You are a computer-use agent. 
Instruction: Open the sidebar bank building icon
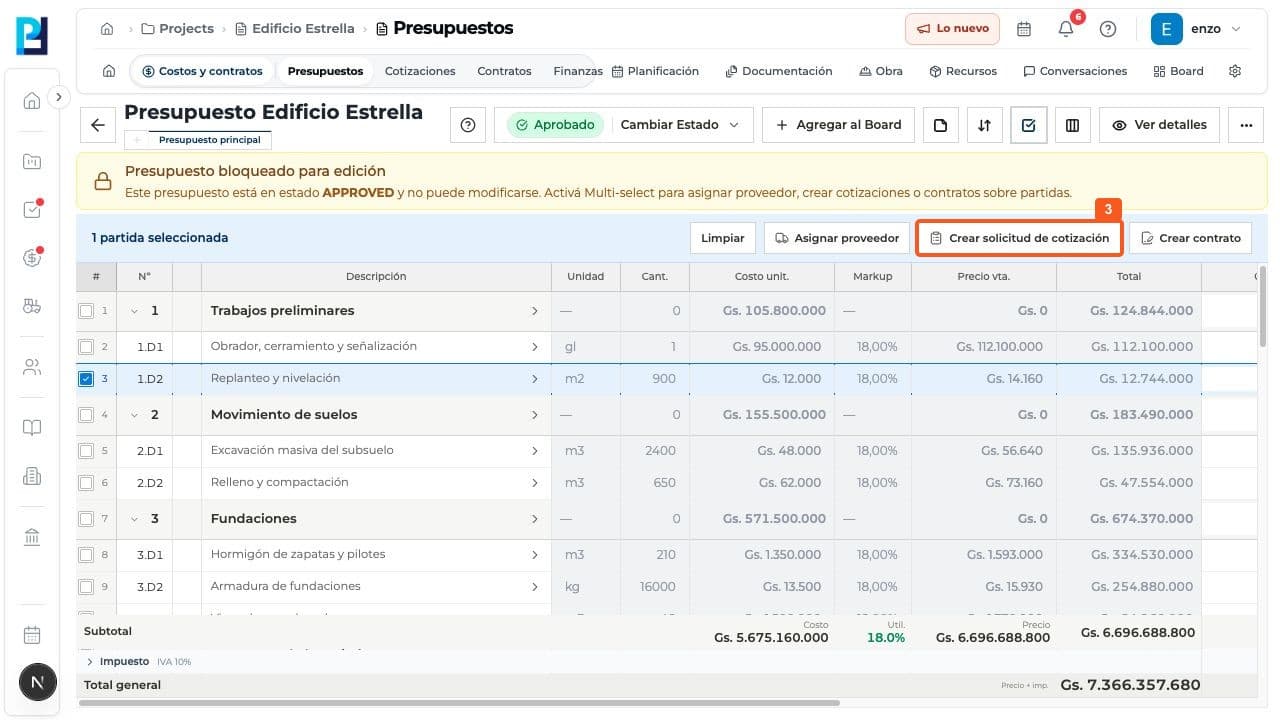pyautogui.click(x=32, y=538)
